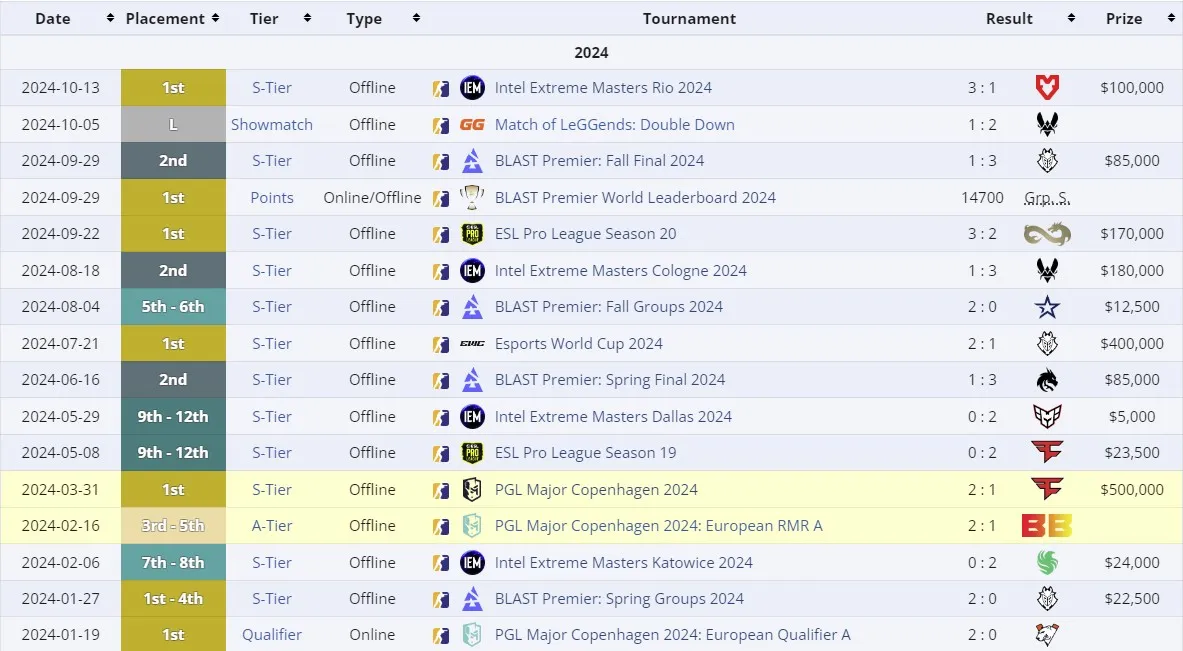Select the 1st - 4th placement cell

click(174, 598)
